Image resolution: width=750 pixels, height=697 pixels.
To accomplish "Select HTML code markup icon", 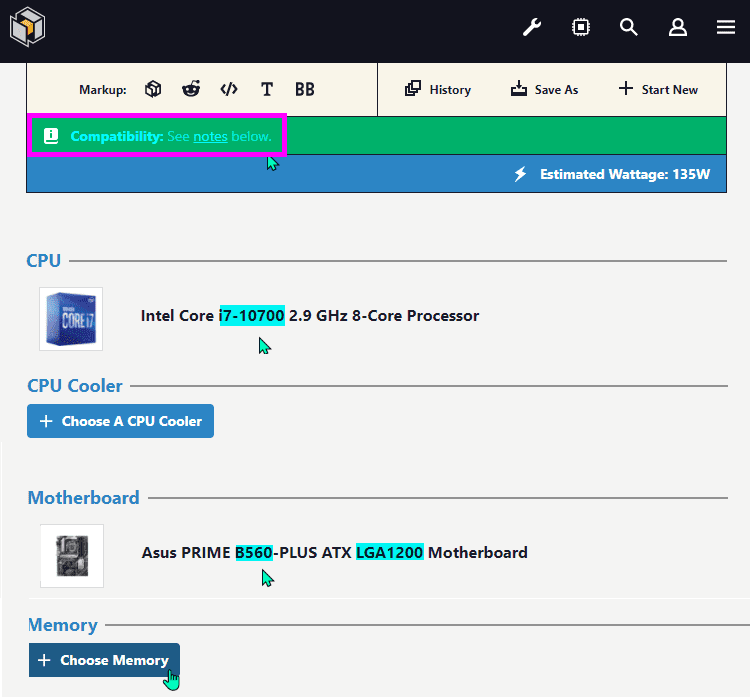I will [x=229, y=89].
